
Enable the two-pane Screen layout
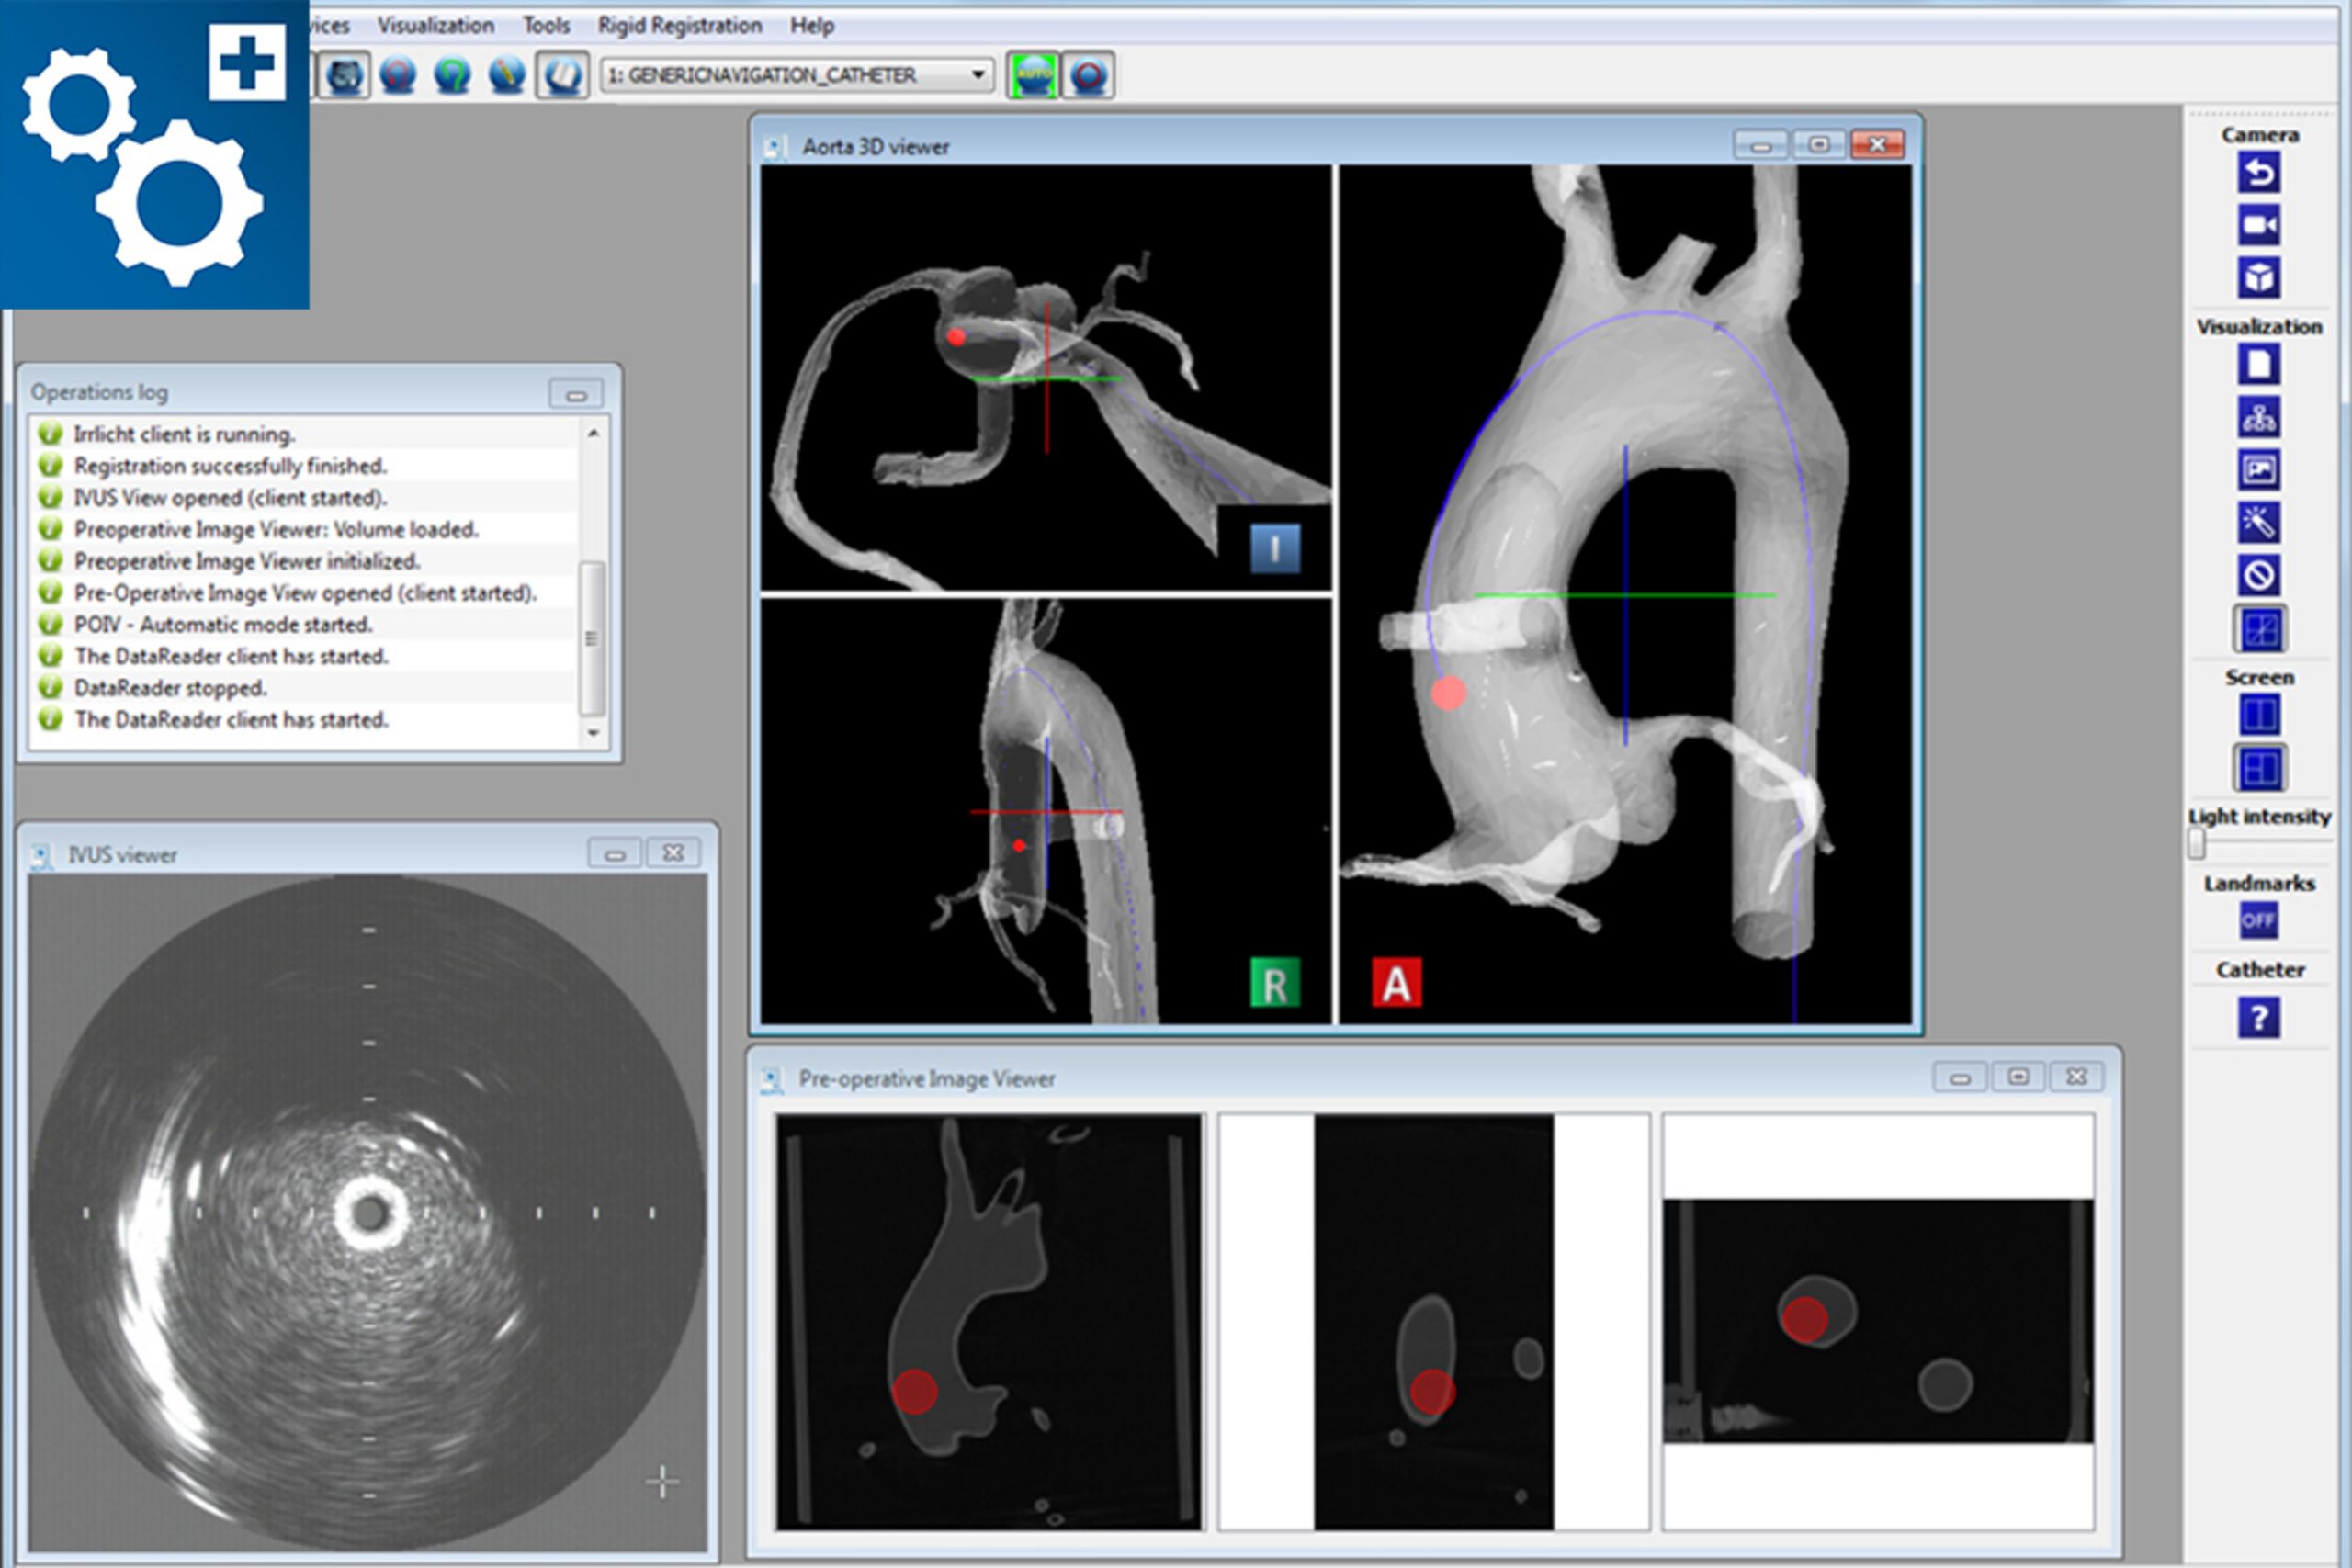2261,715
